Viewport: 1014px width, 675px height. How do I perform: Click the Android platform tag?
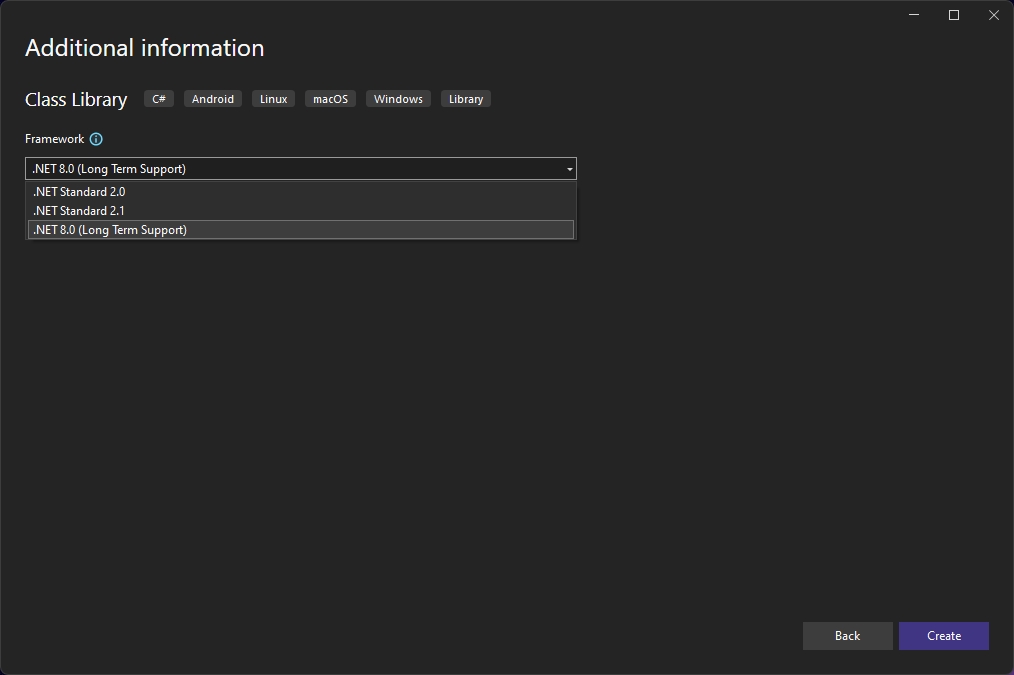coord(213,99)
